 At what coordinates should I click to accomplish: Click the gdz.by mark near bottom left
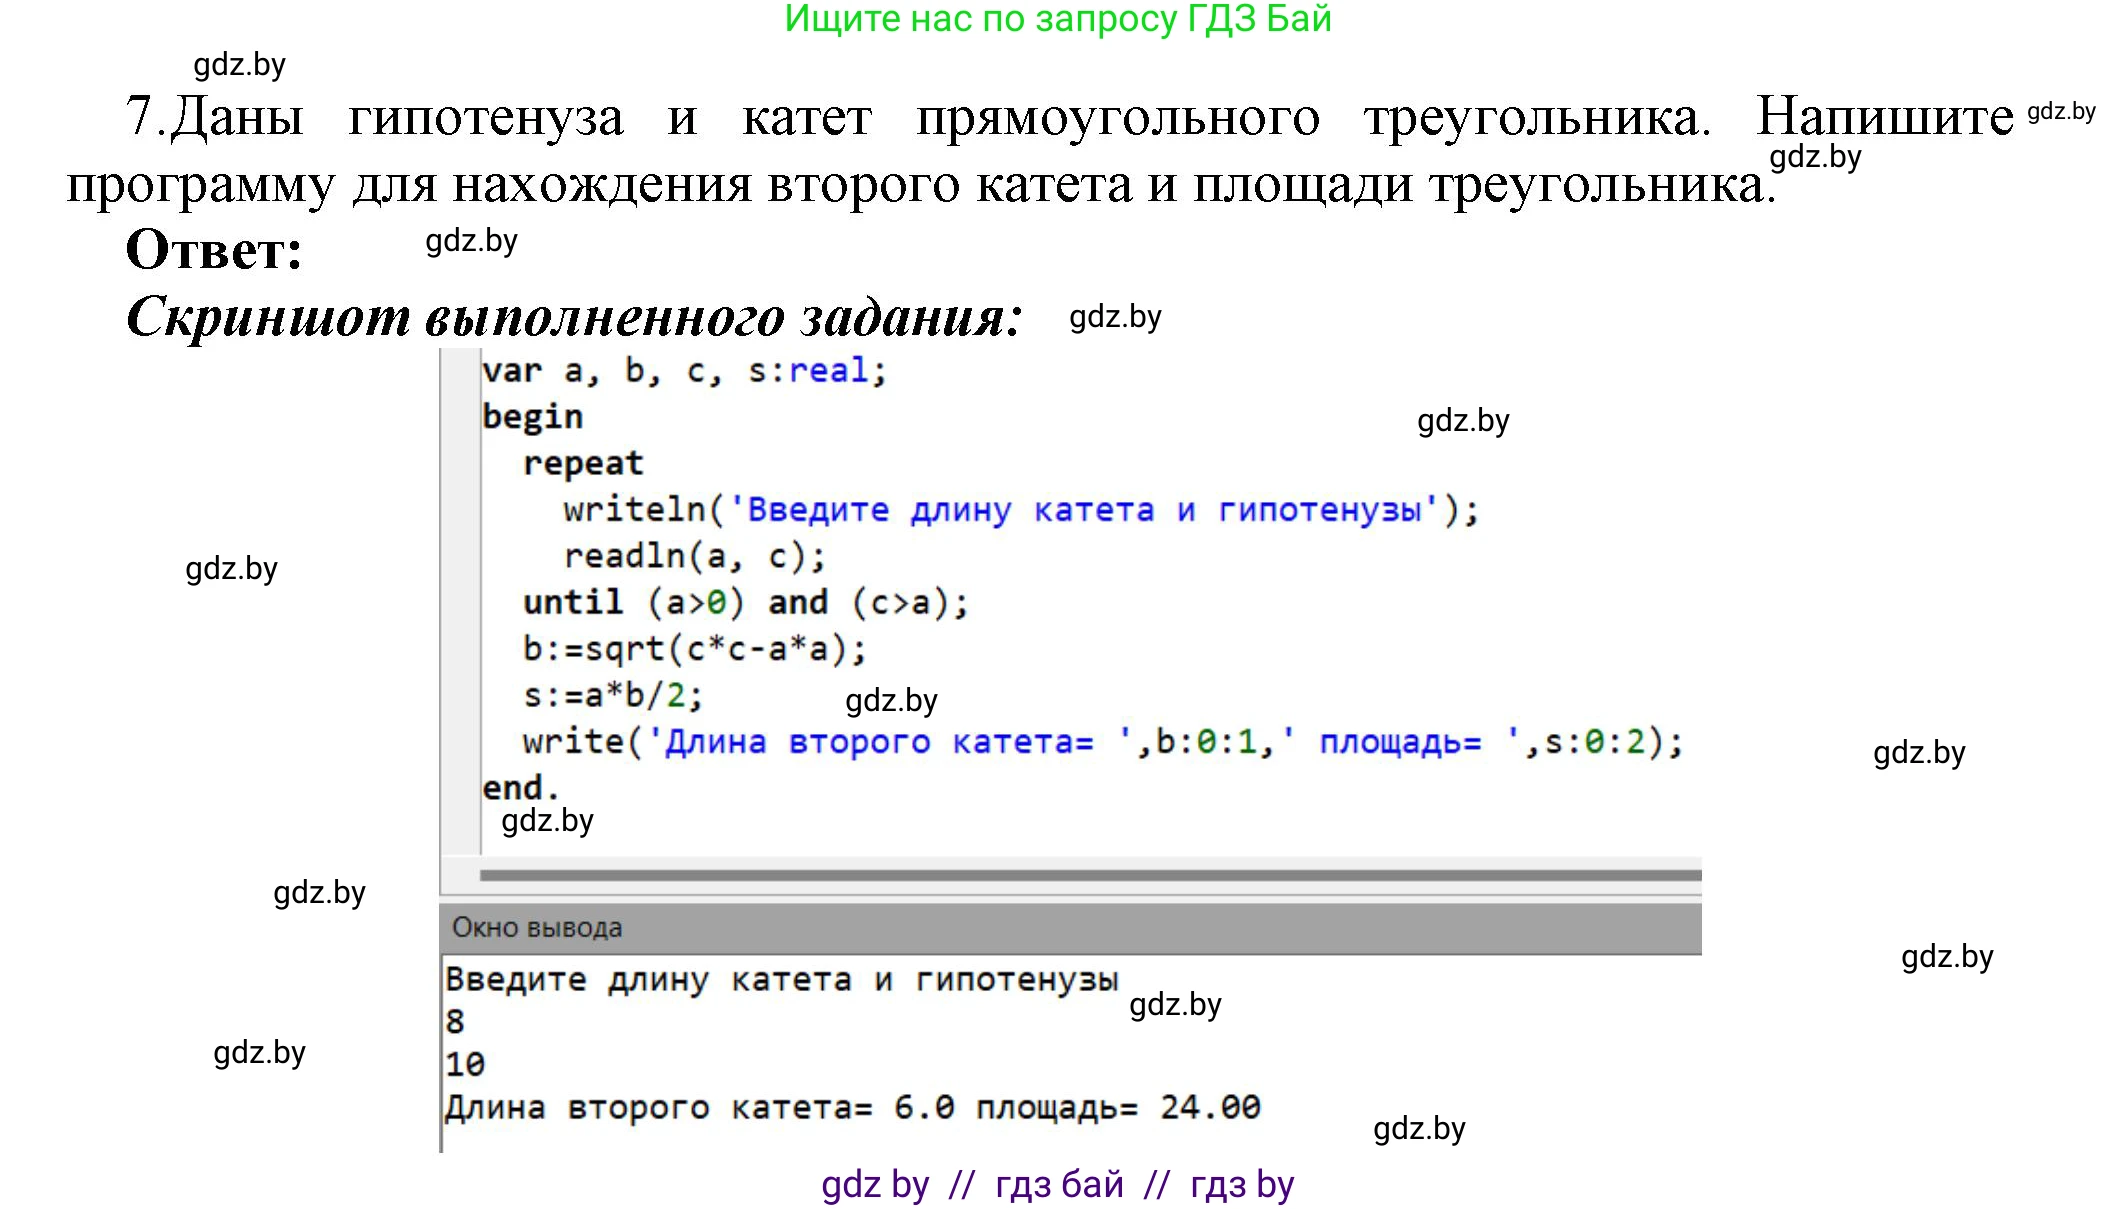258,1052
